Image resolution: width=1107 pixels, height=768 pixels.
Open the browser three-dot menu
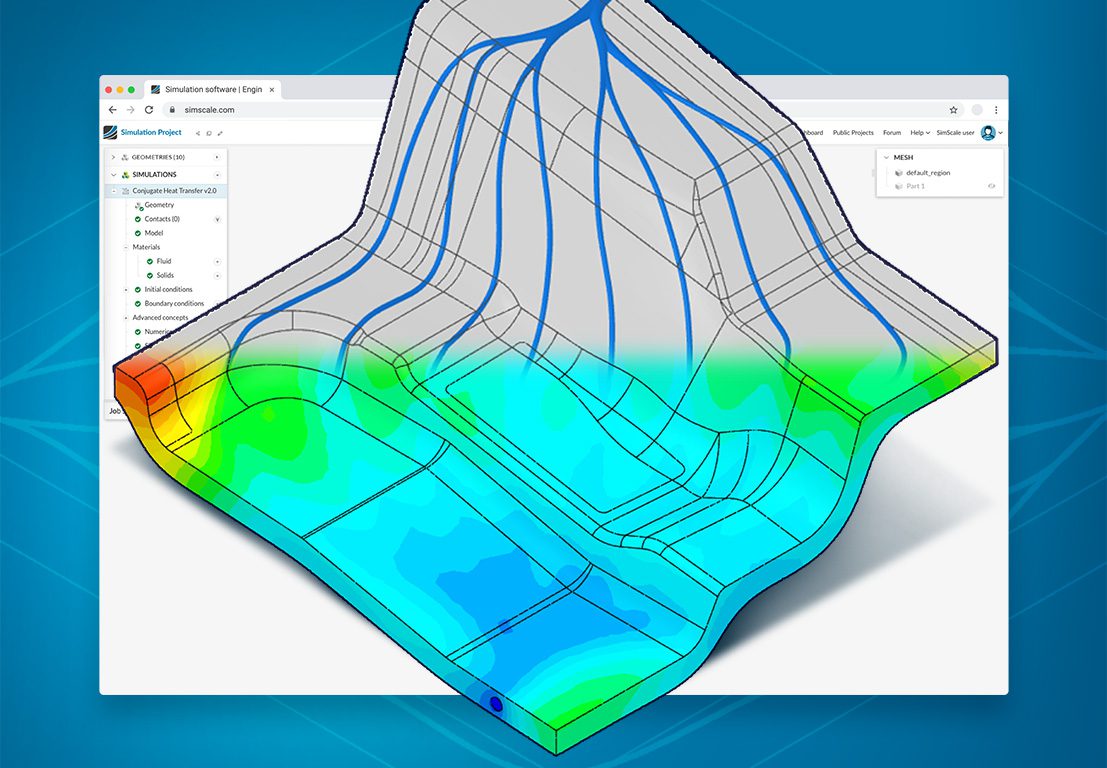pos(996,109)
